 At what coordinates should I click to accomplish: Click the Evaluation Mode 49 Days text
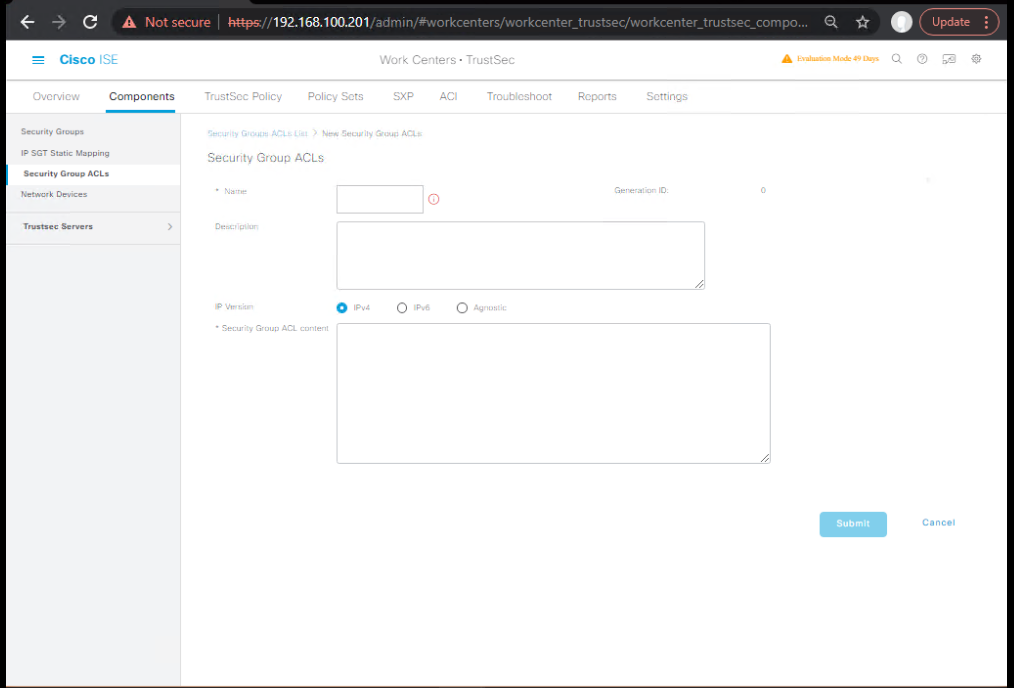837,59
